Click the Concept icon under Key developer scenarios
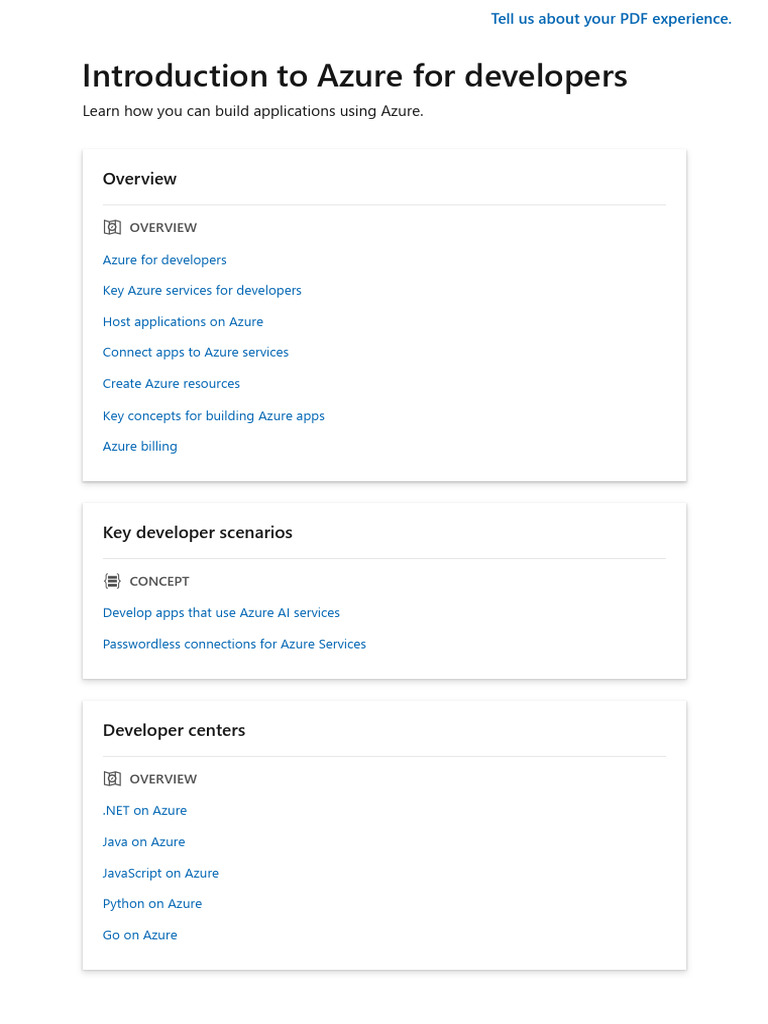 pyautogui.click(x=112, y=581)
